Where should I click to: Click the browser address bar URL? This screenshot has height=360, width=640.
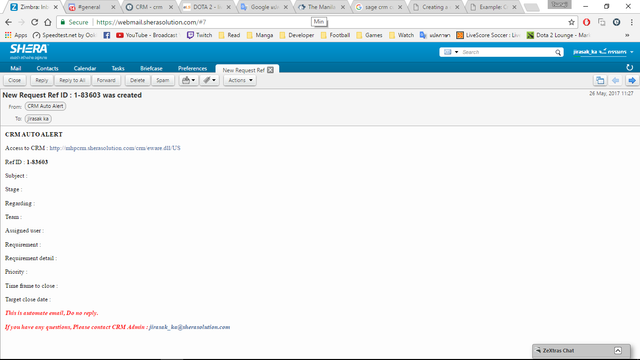point(151,22)
